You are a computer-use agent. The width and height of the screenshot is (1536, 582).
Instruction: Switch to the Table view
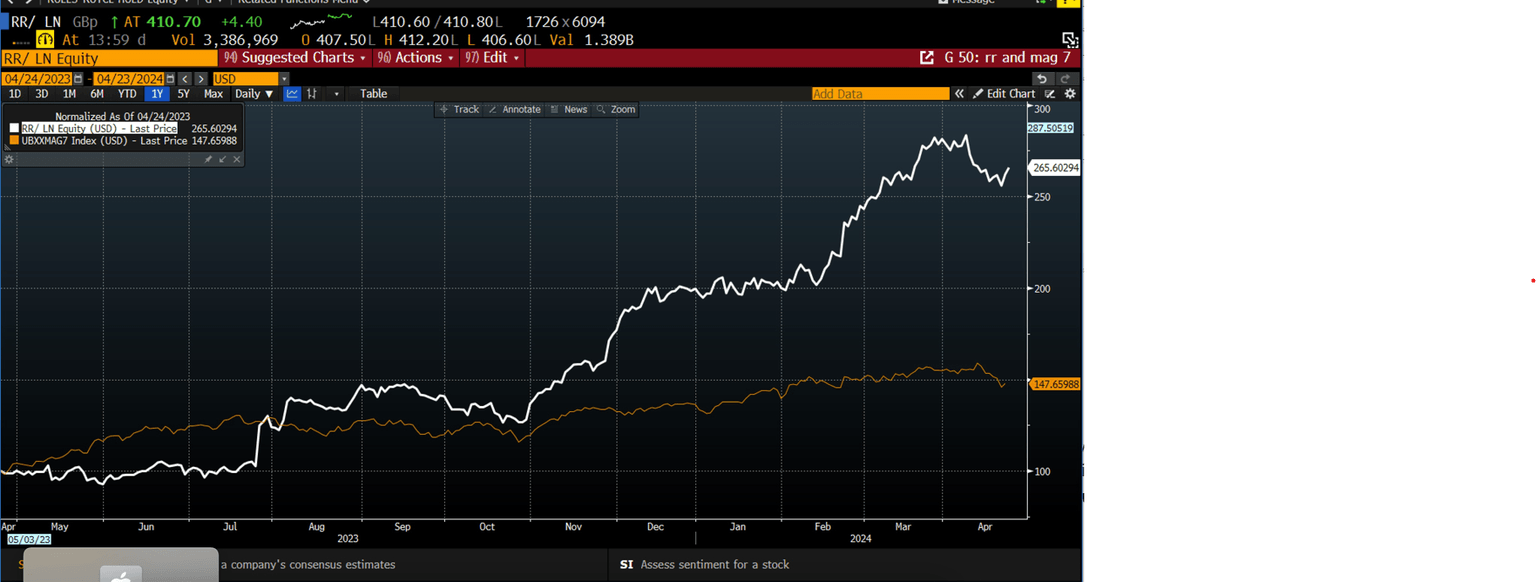[373, 94]
